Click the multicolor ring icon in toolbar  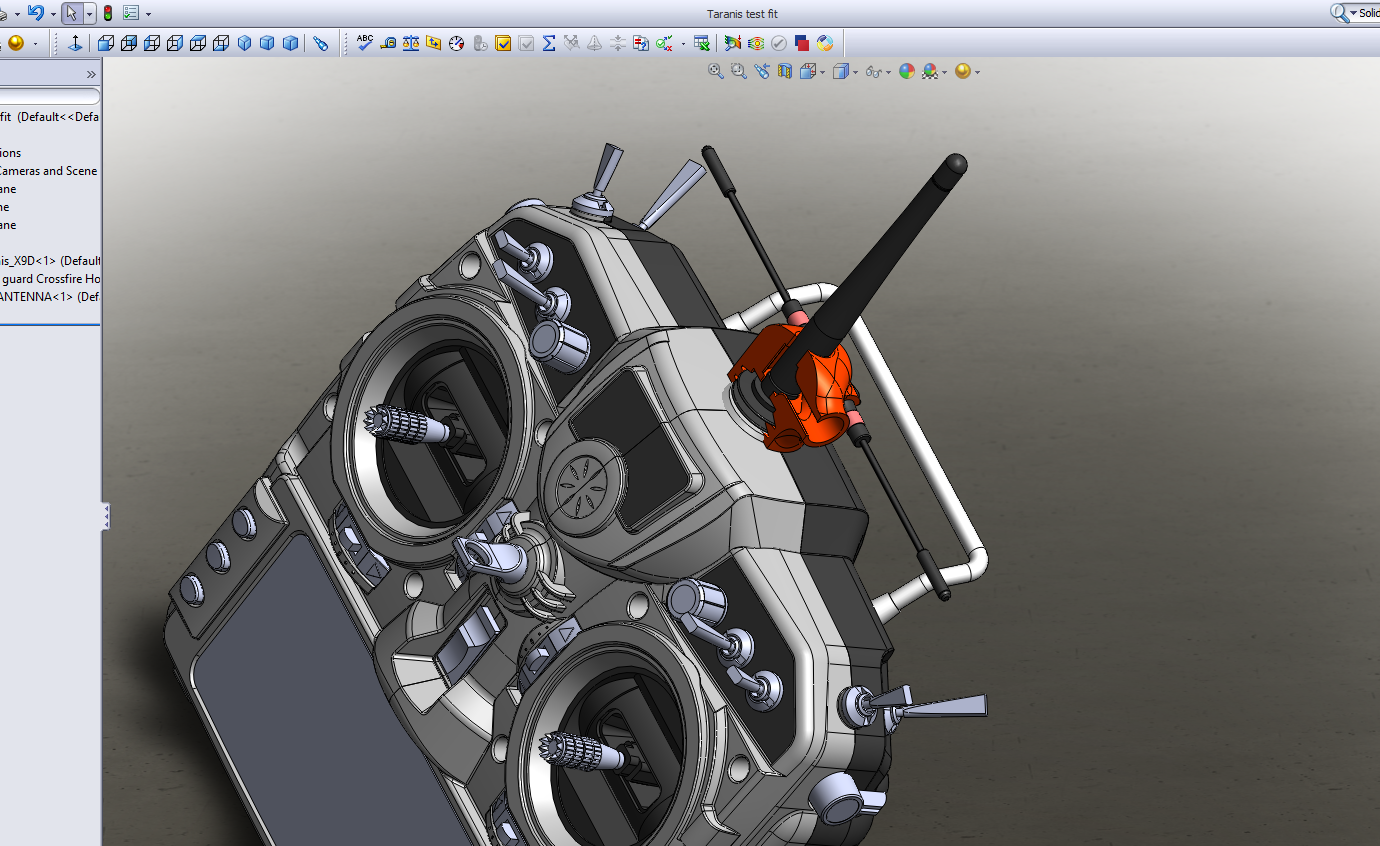[825, 43]
